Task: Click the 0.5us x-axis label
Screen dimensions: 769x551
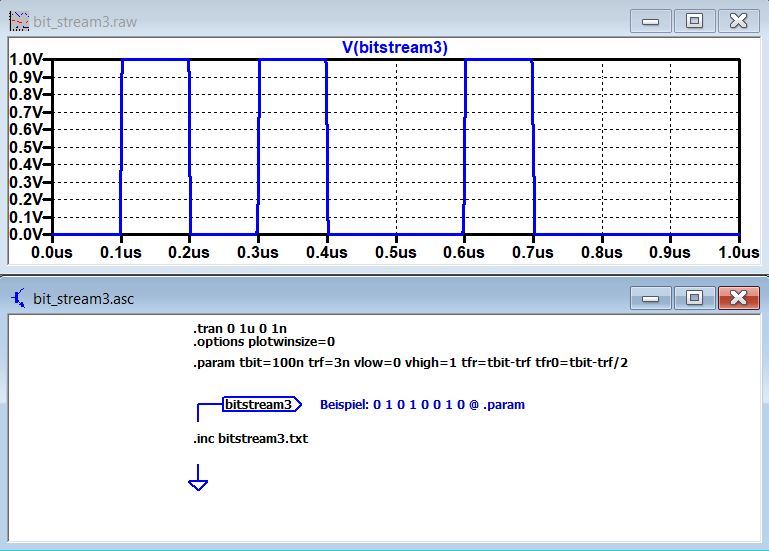Action: pos(396,252)
